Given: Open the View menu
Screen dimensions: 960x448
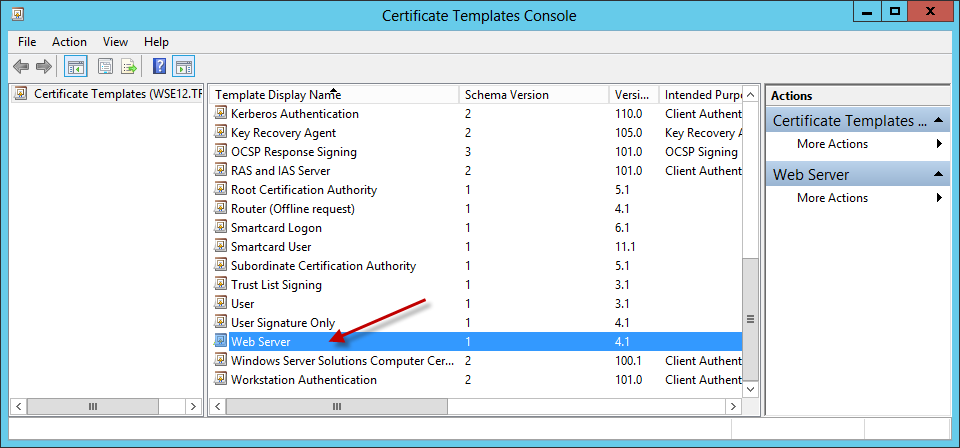Looking at the screenshot, I should coord(115,42).
